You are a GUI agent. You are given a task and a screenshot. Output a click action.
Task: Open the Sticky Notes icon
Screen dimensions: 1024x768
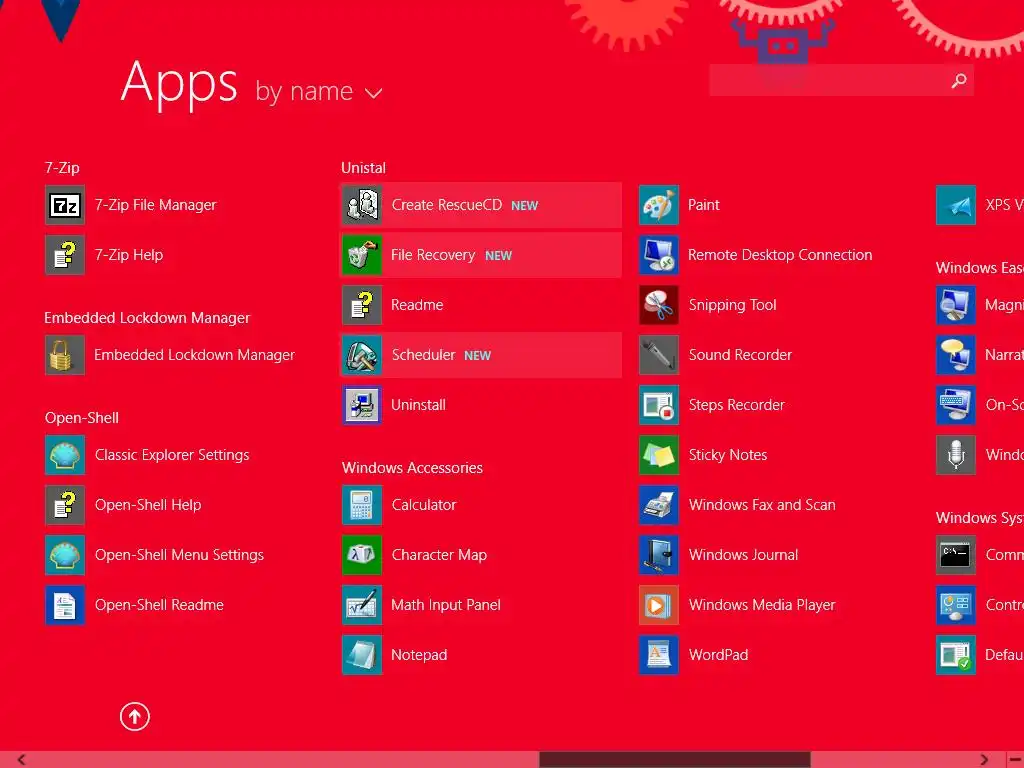pyautogui.click(x=659, y=455)
